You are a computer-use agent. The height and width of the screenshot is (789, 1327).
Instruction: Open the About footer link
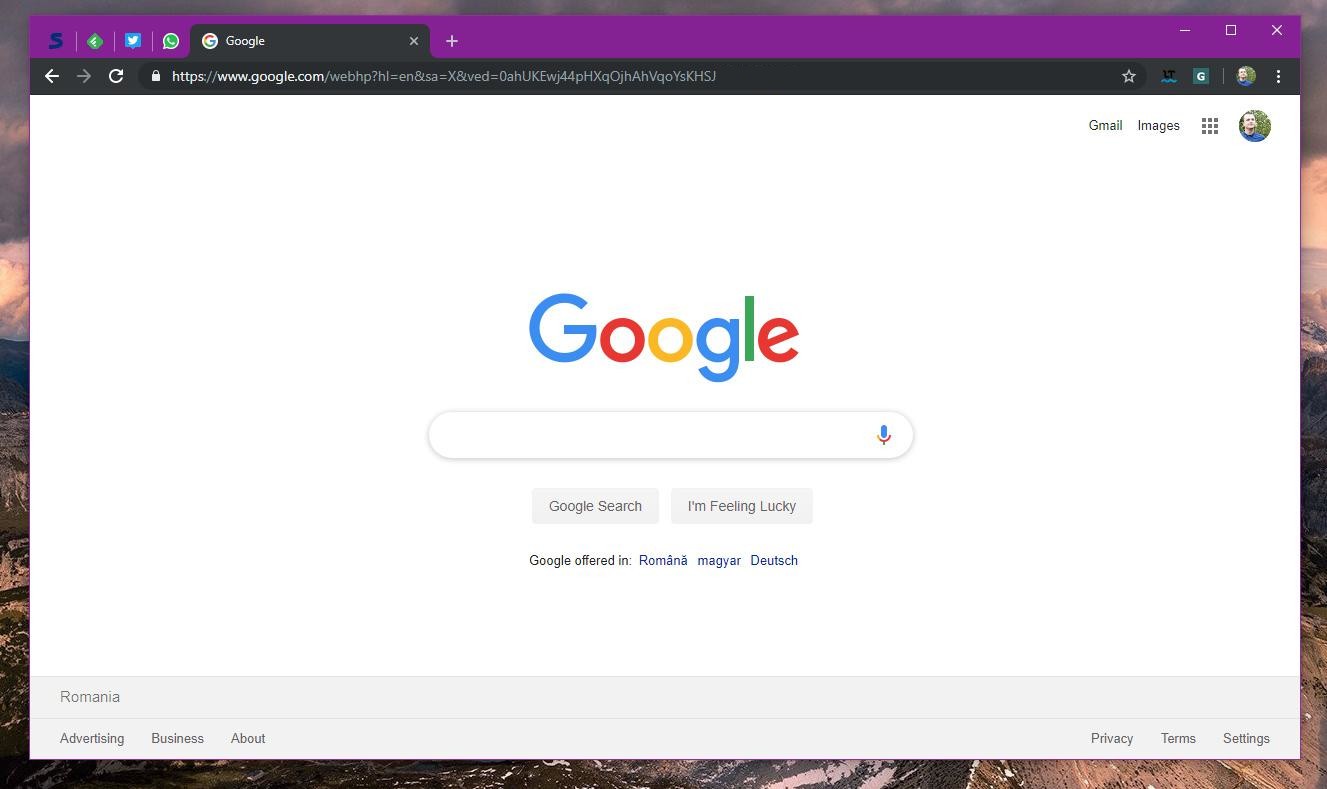coord(248,738)
